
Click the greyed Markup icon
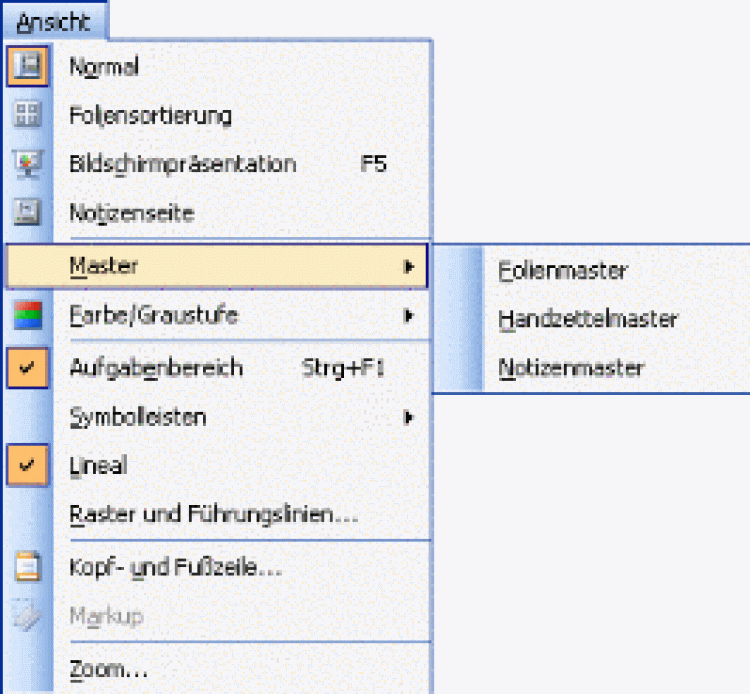pos(28,616)
